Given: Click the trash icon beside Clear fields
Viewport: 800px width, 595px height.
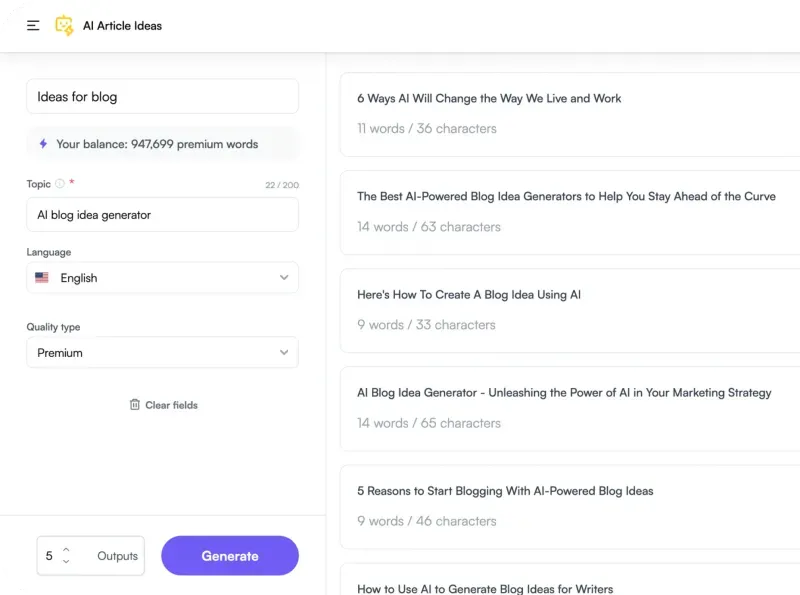Looking at the screenshot, I should [x=135, y=405].
